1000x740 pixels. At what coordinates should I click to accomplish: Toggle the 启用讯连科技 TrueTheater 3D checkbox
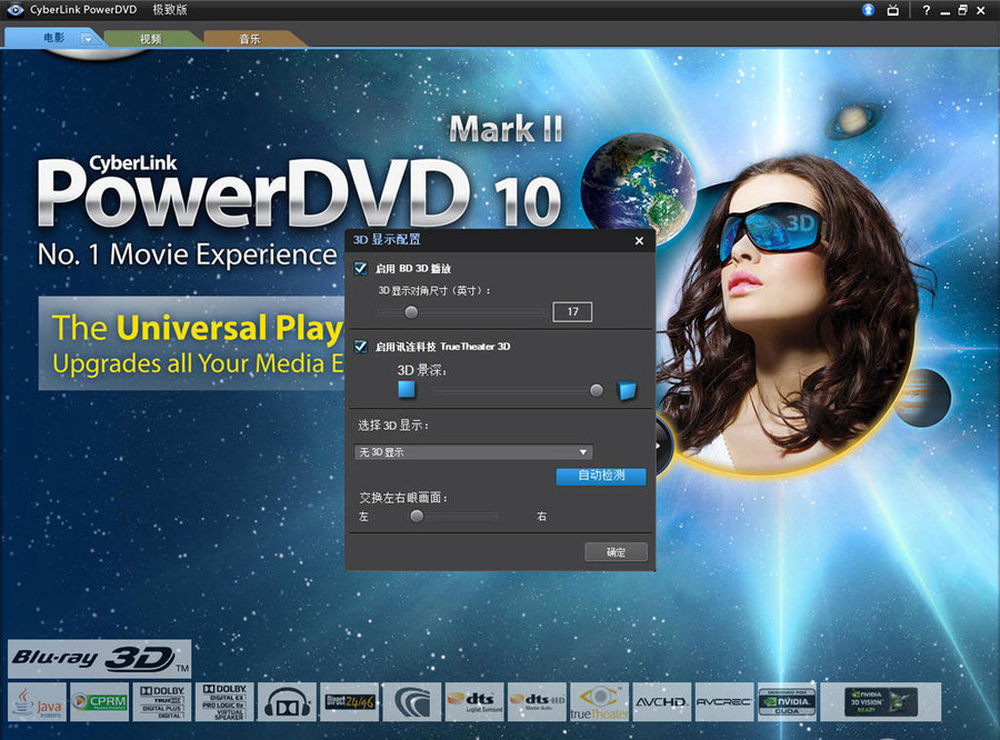361,346
